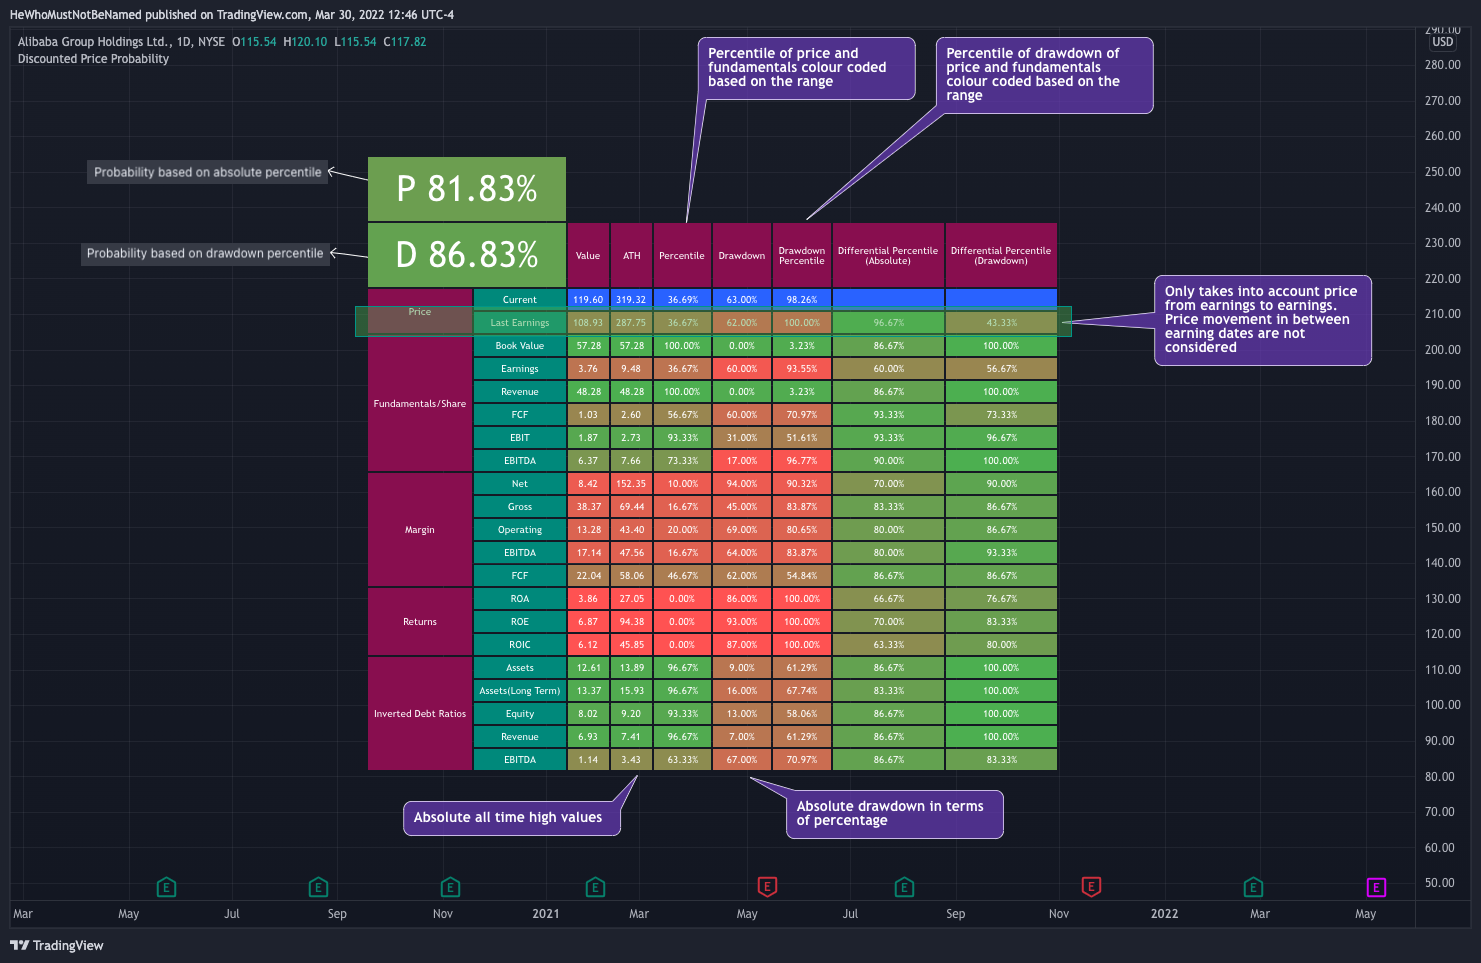The width and height of the screenshot is (1481, 963).
Task: Select the ROIC row label
Action: pyautogui.click(x=520, y=645)
